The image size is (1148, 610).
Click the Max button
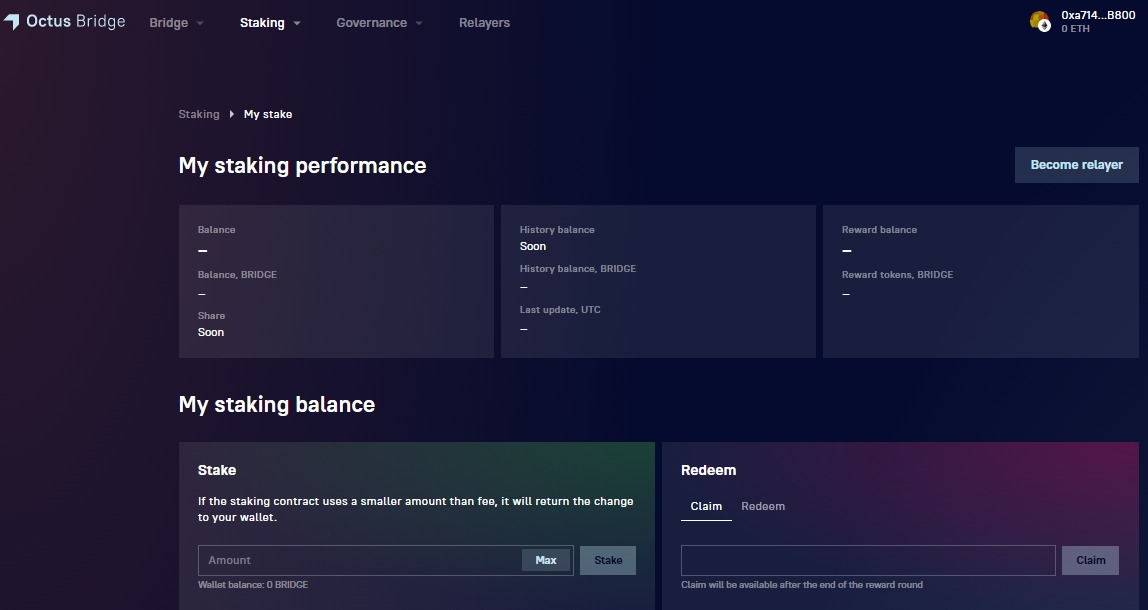[x=545, y=560]
